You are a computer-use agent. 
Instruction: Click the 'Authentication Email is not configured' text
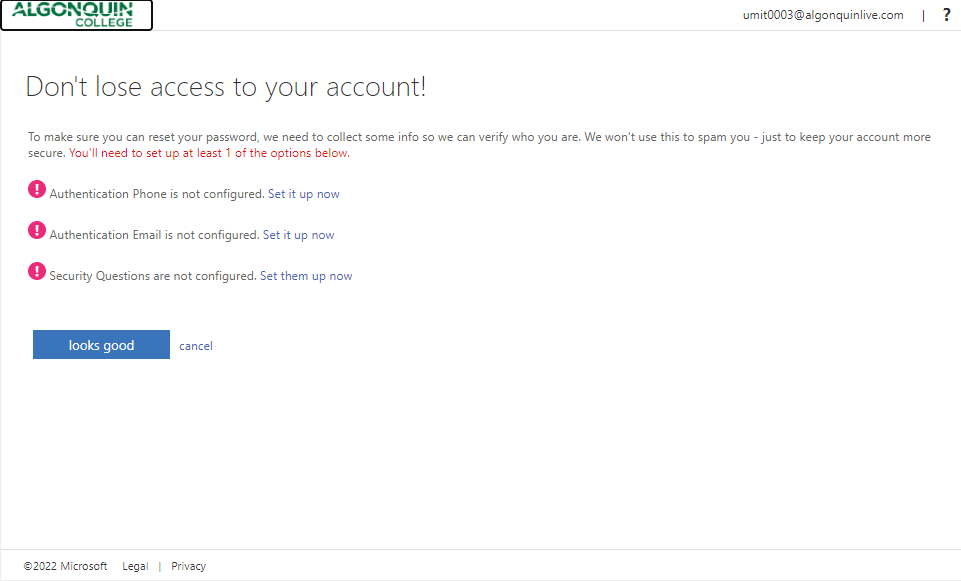tap(154, 235)
